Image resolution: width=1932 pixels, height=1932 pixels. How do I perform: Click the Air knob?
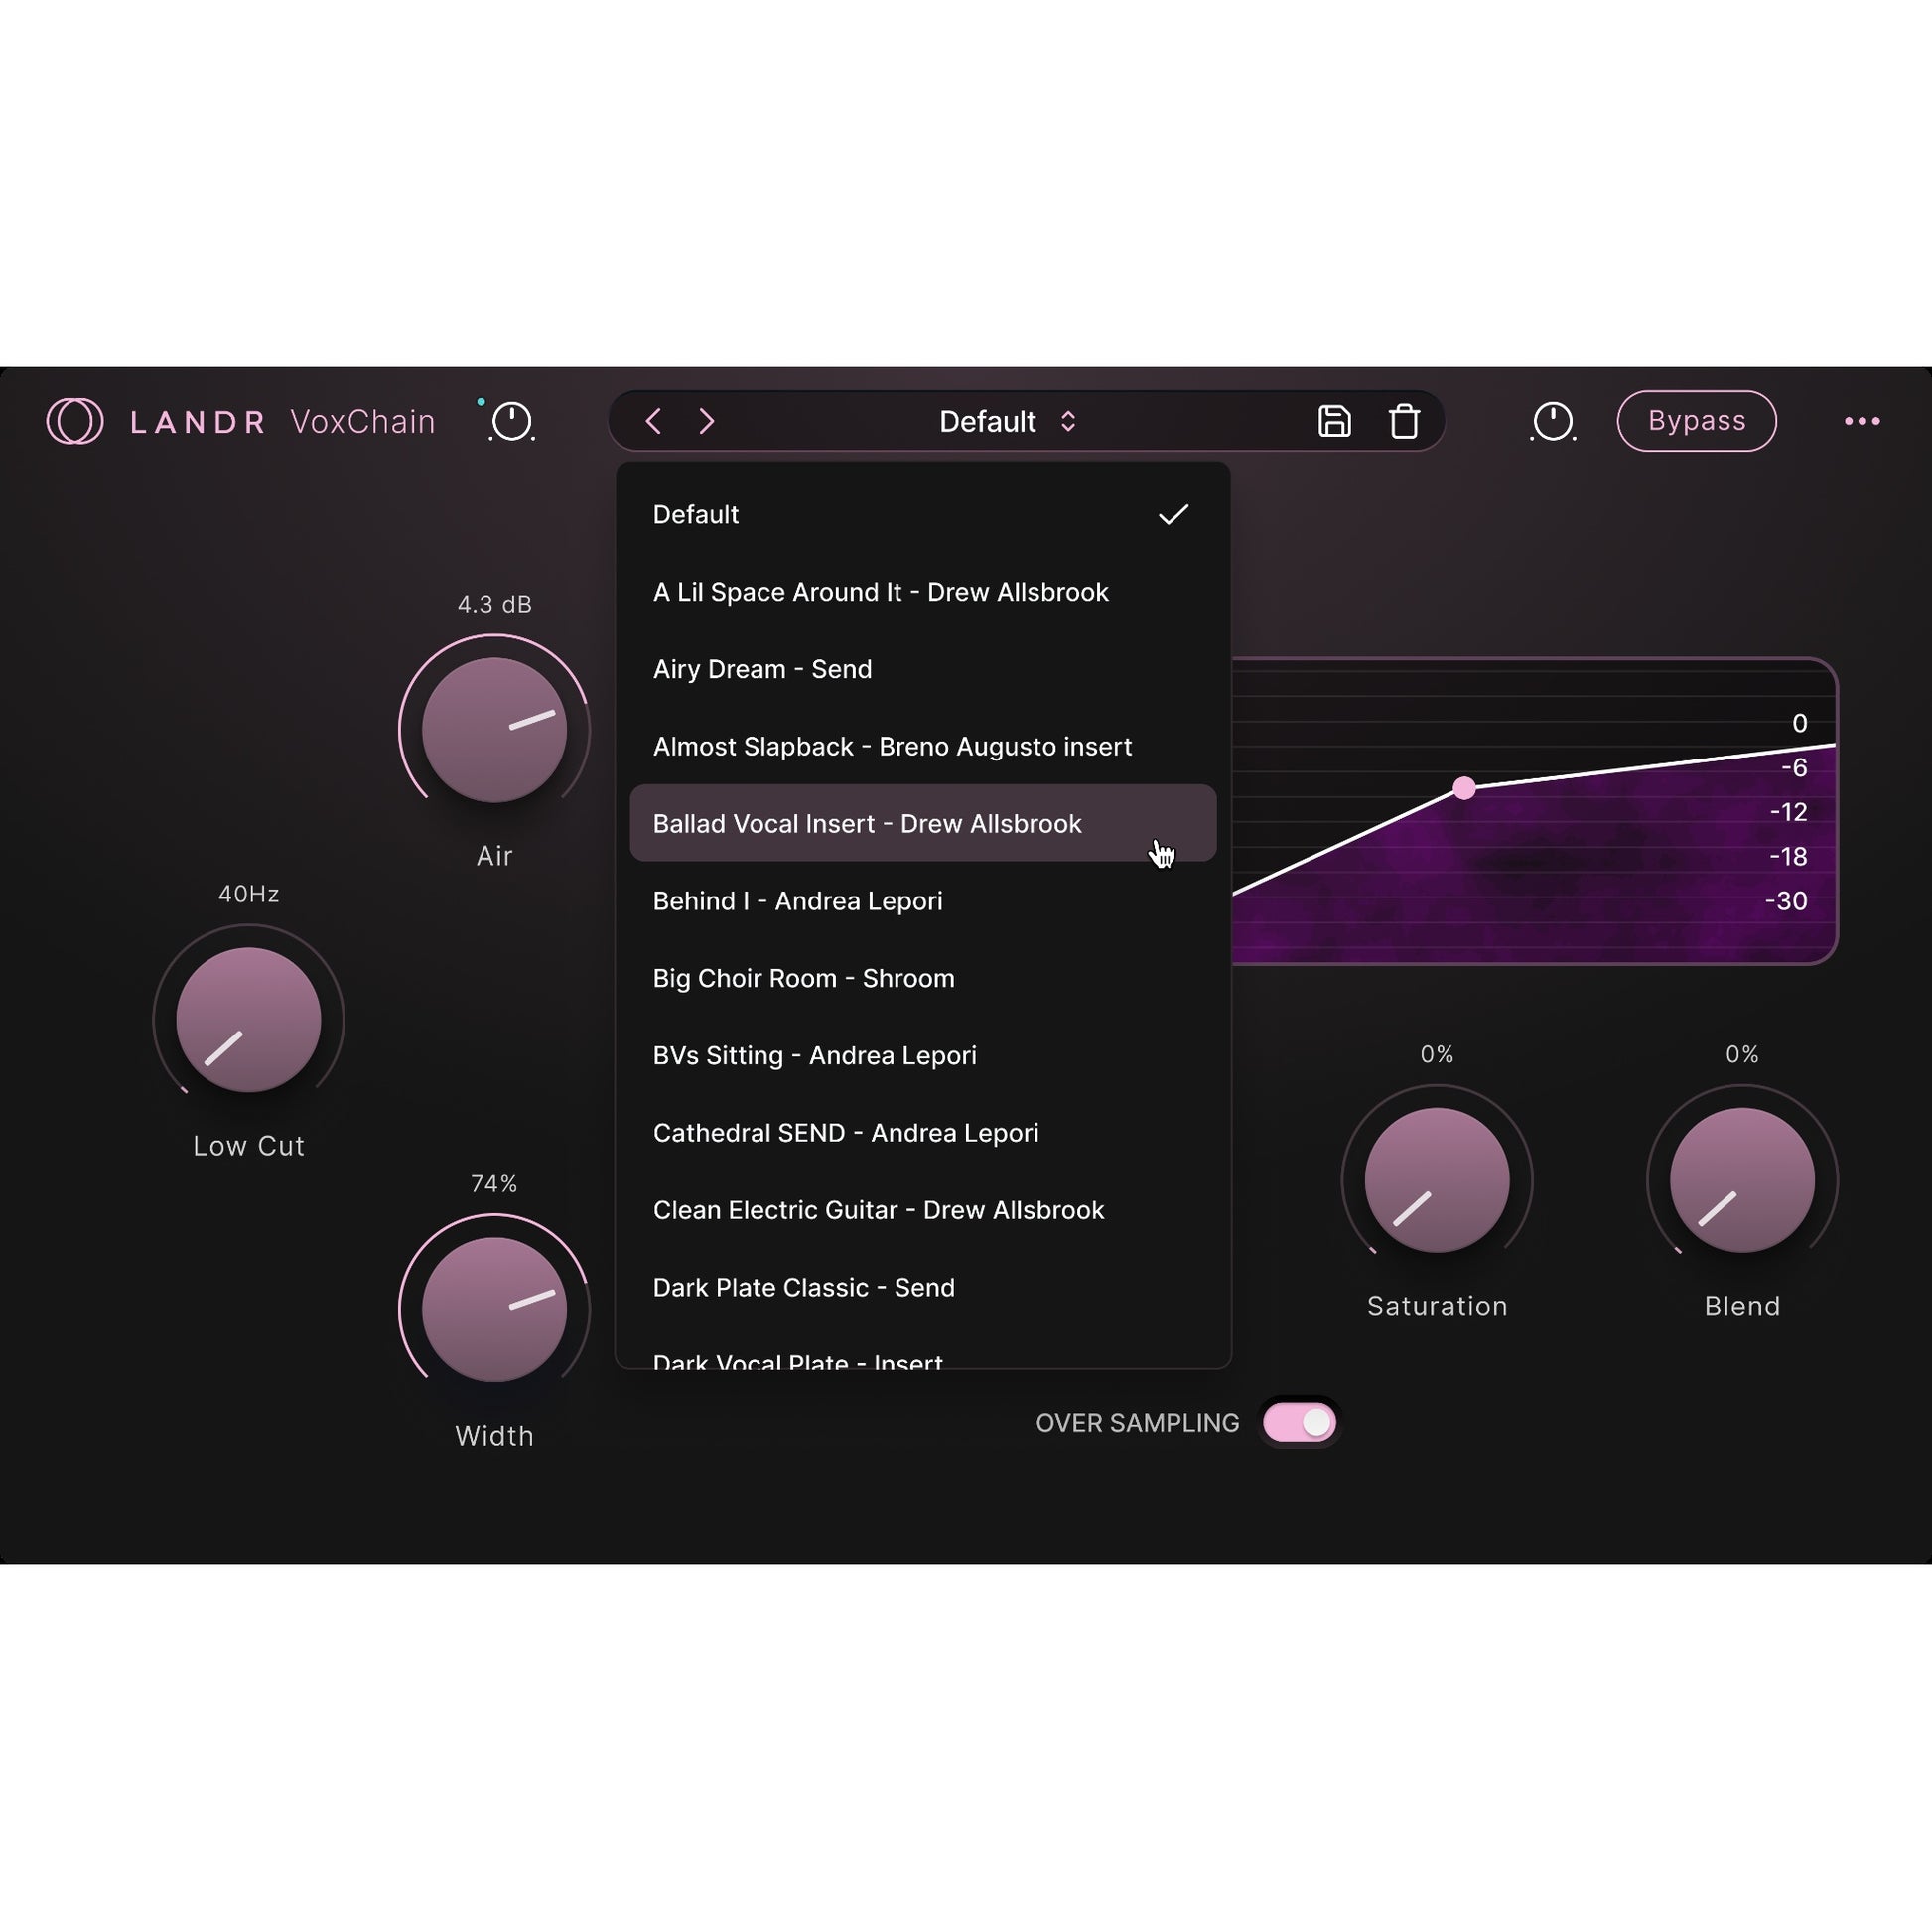494,729
